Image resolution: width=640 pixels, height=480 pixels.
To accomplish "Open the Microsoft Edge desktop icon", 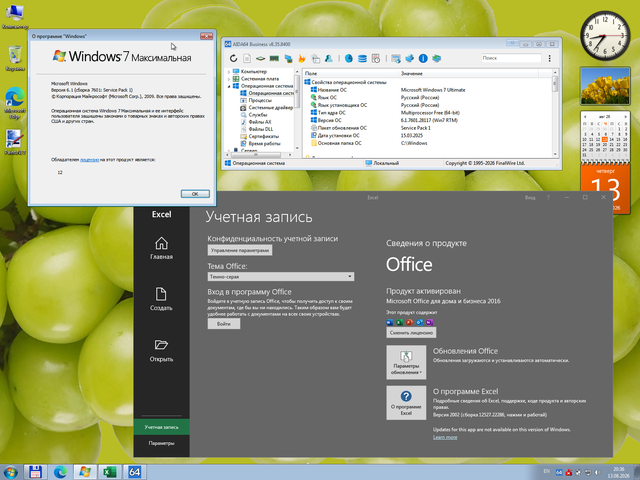I will click(x=15, y=103).
